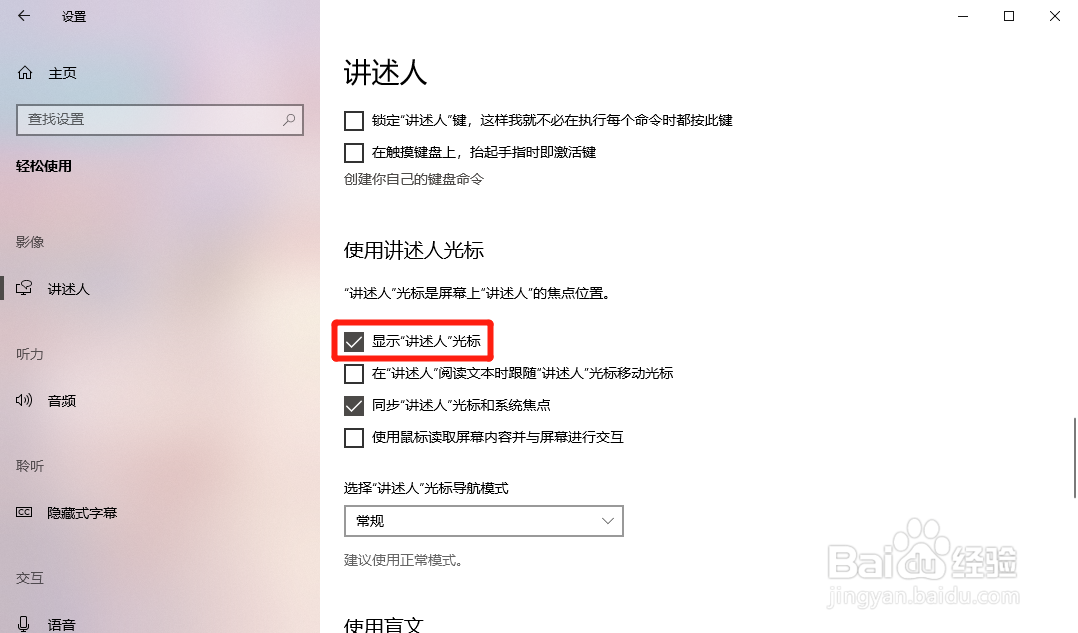The height and width of the screenshot is (633, 1078).
Task: Open the 隐藏式字幕 CC icon
Action: (x=24, y=512)
